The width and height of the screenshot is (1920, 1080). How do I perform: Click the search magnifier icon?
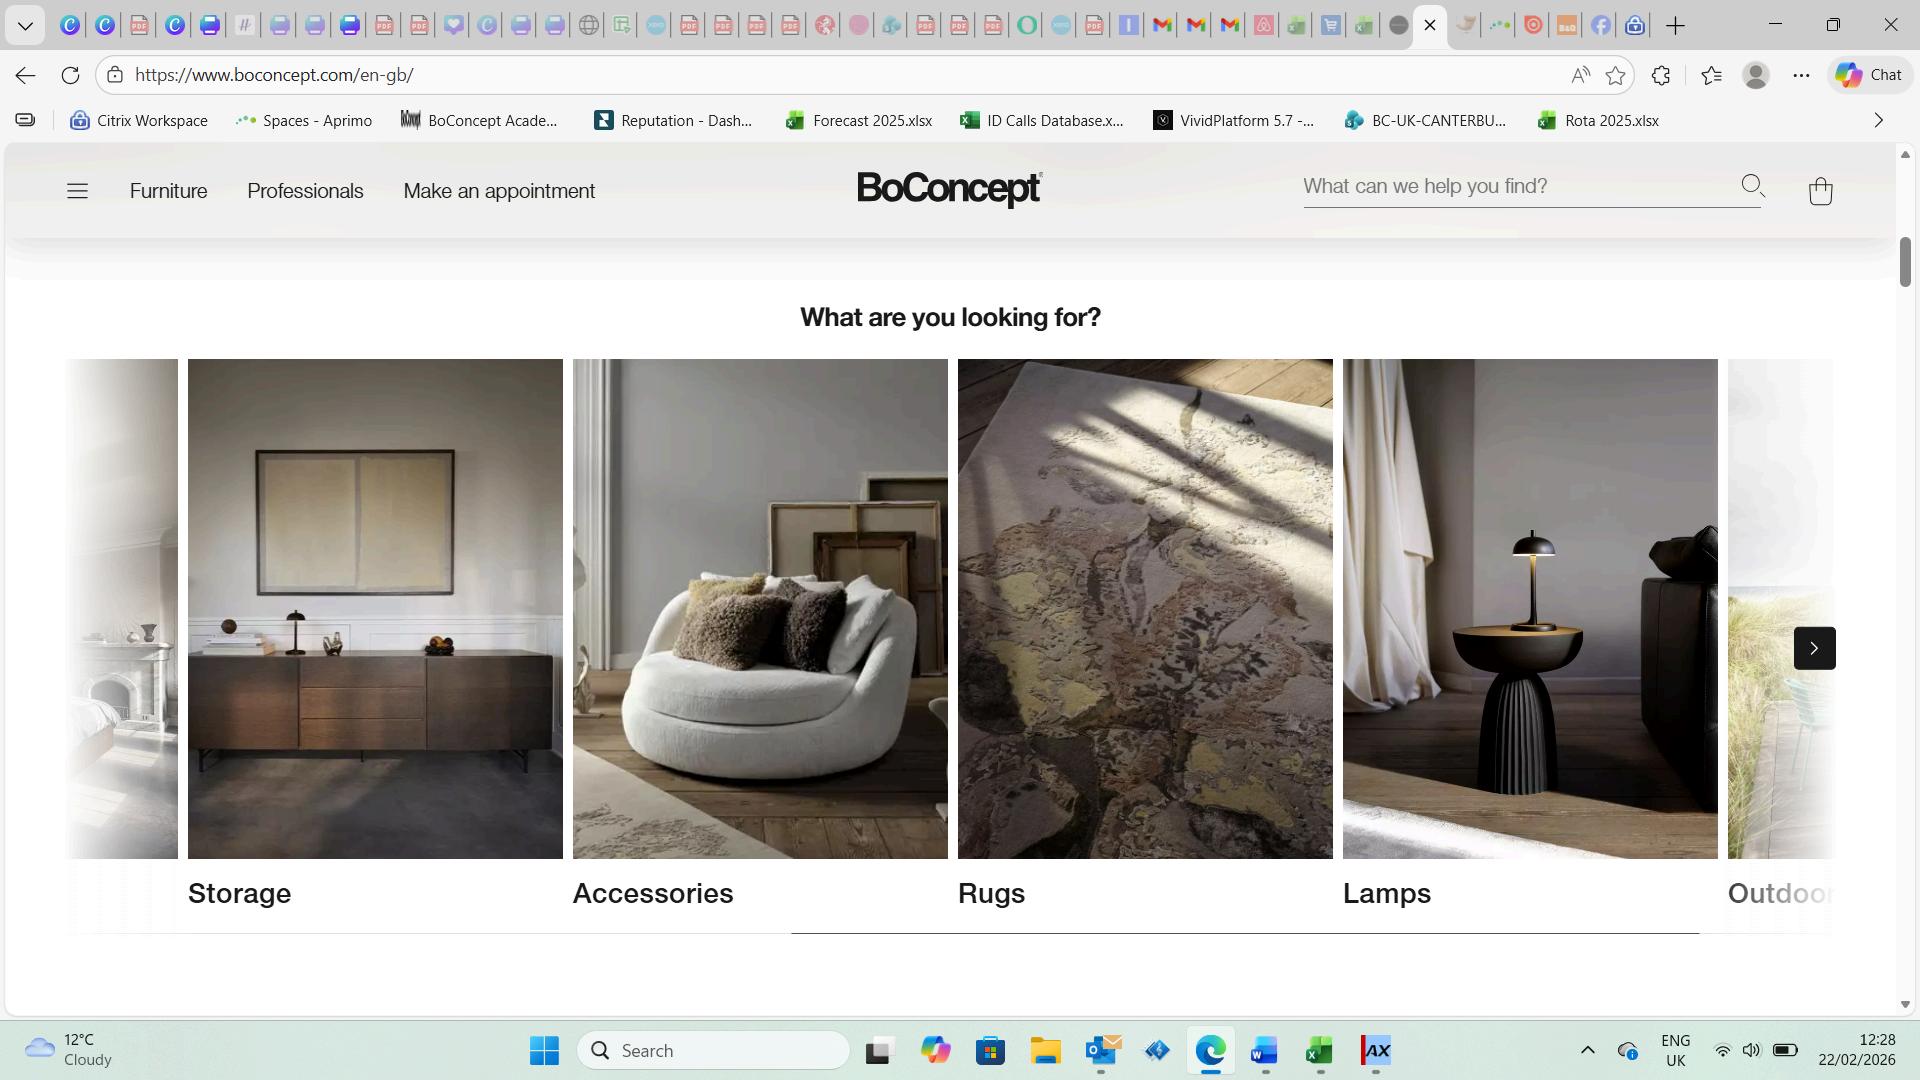1752,186
